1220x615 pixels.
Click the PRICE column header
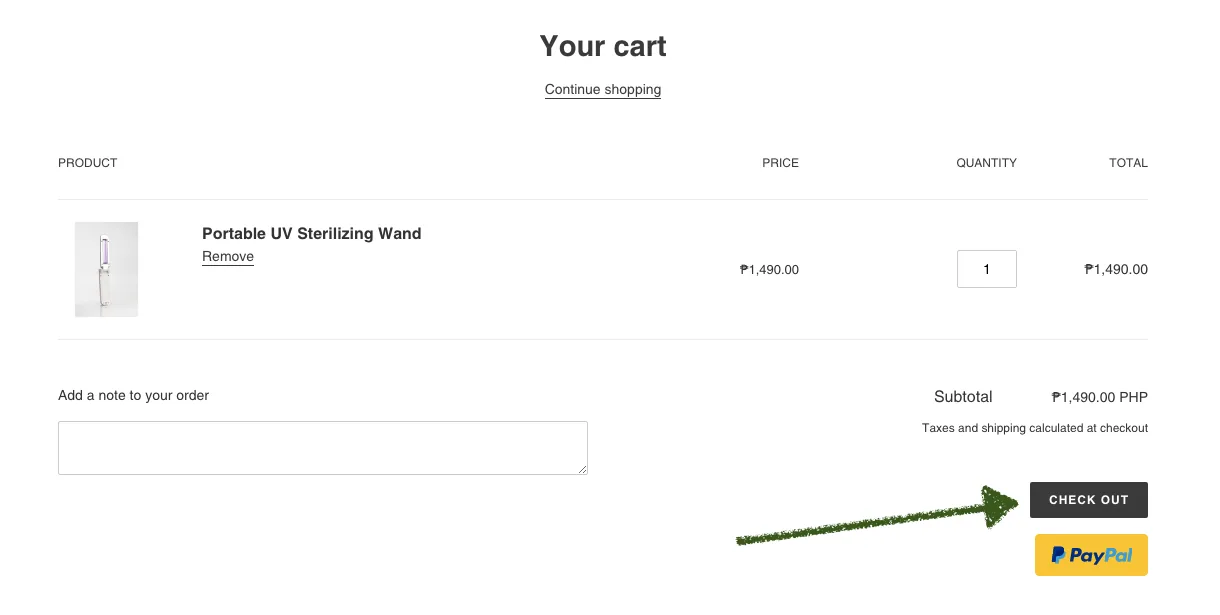click(x=780, y=163)
